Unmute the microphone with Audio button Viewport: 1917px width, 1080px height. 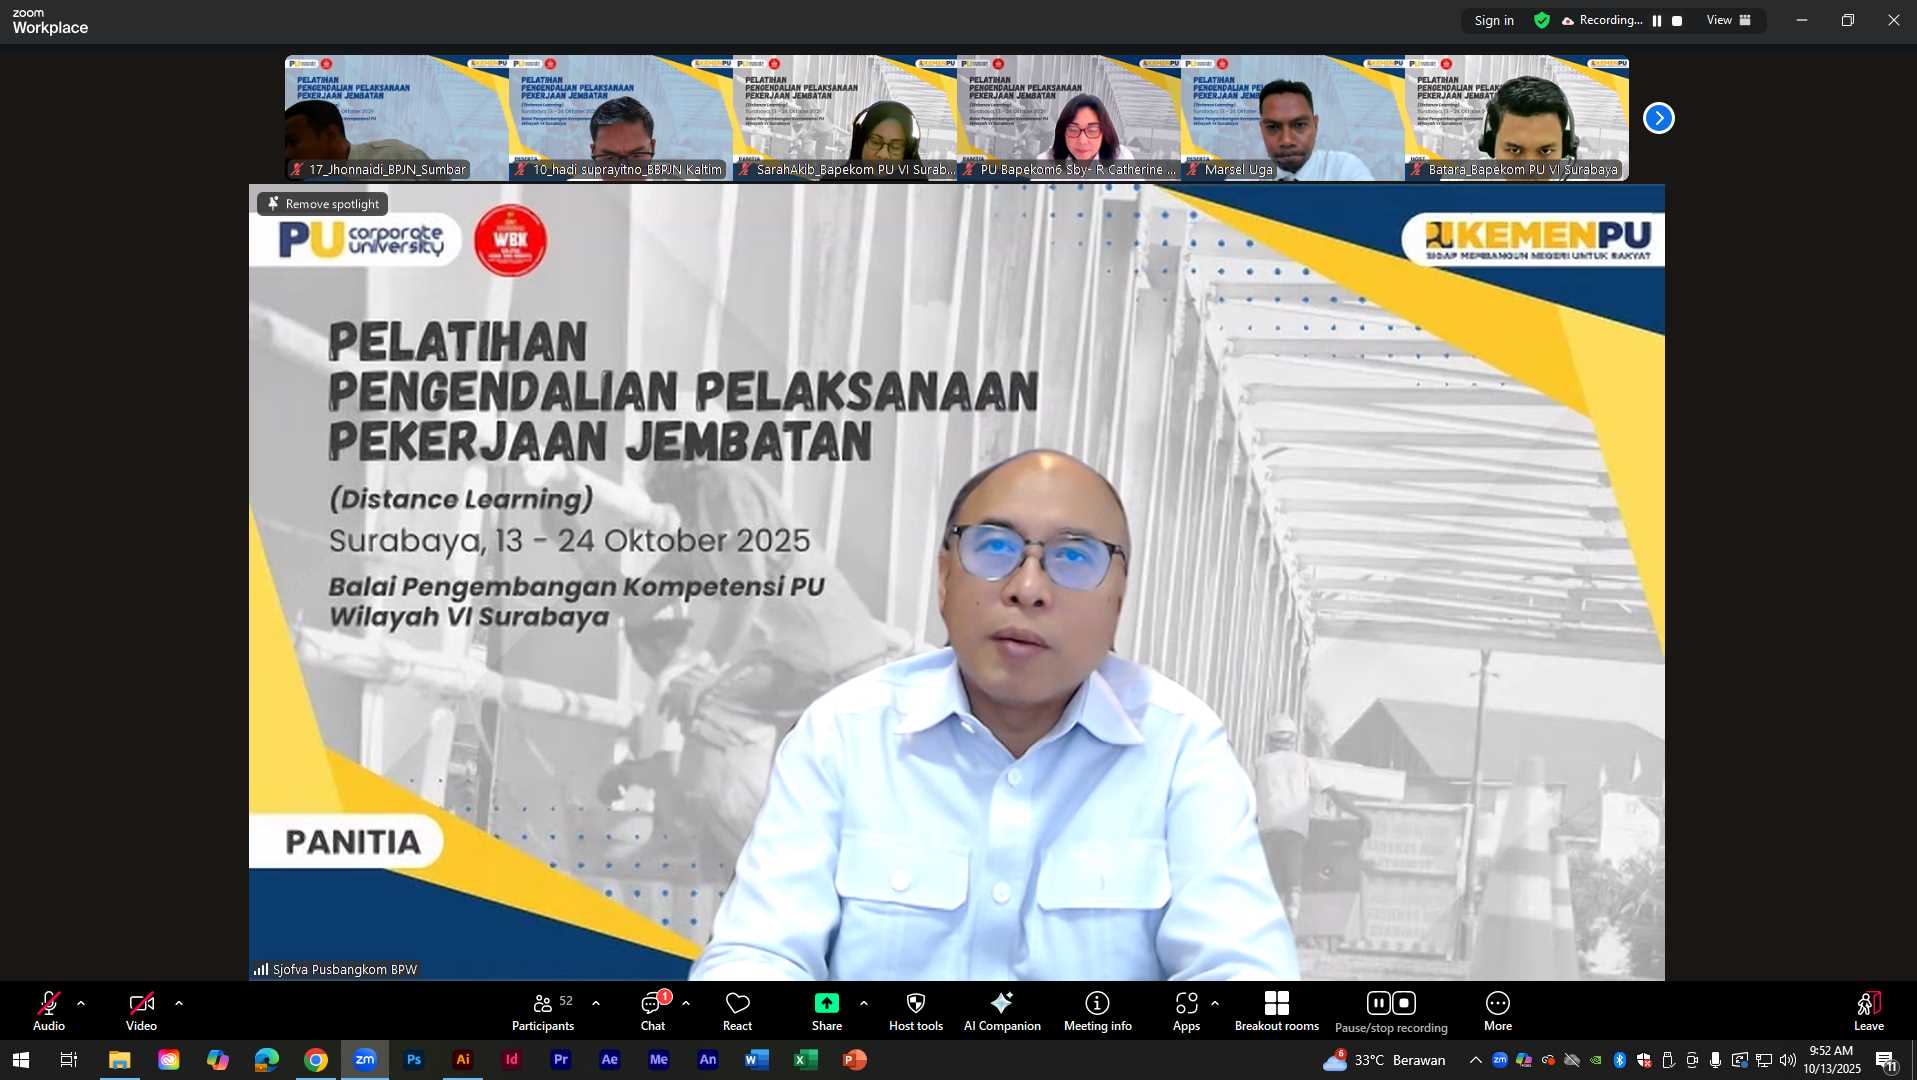tap(48, 1011)
